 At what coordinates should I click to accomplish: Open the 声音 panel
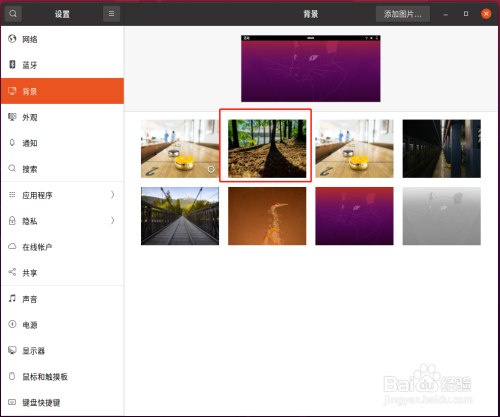click(62, 299)
